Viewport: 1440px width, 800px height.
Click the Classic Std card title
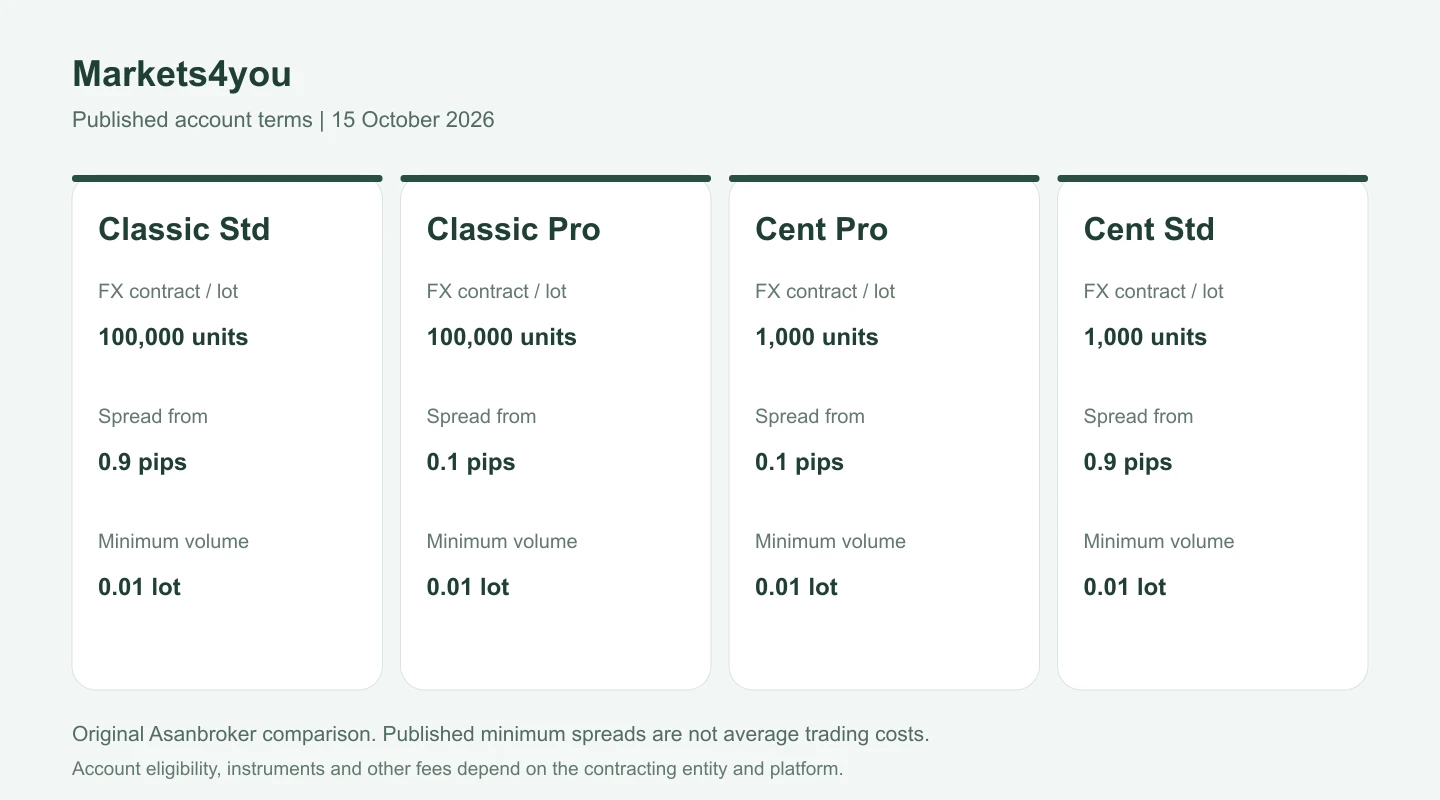coord(184,229)
